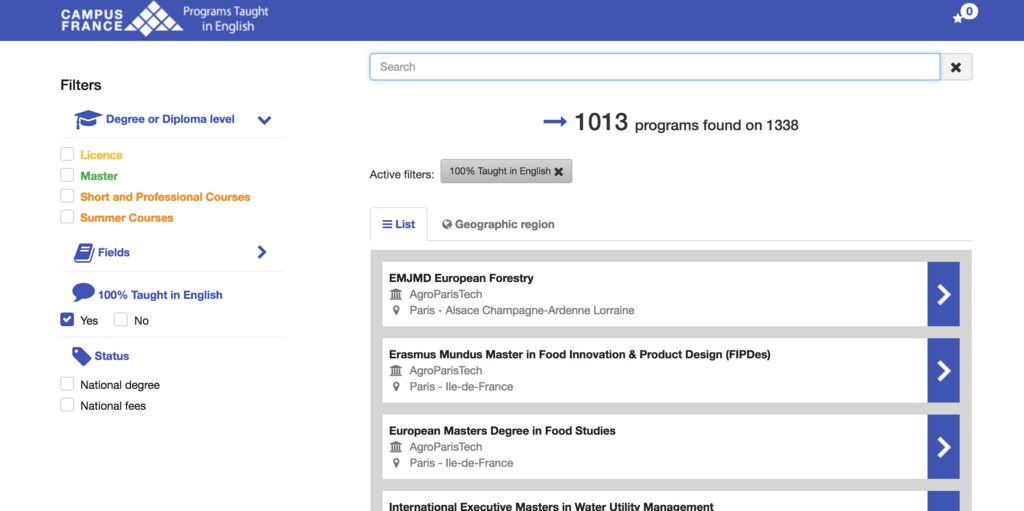Open European Masters Degree in Food Studies arrow
Viewport: 1024px width, 511px height.
[944, 446]
